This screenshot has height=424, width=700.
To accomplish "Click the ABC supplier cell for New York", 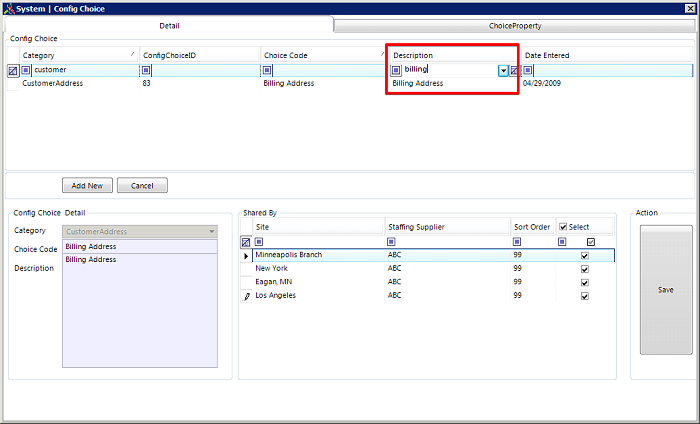I will (448, 268).
